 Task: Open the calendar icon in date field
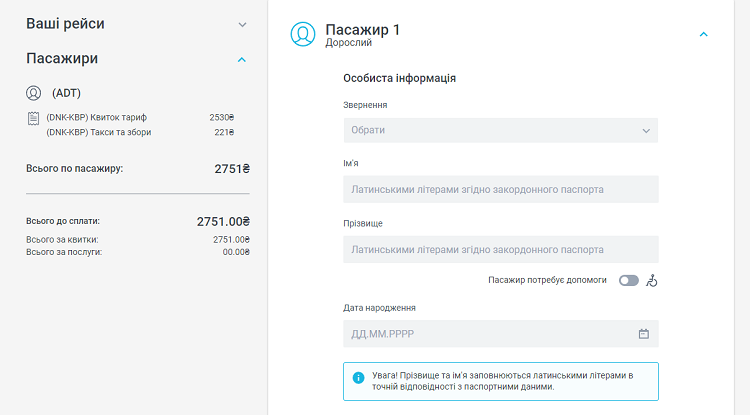(644, 334)
